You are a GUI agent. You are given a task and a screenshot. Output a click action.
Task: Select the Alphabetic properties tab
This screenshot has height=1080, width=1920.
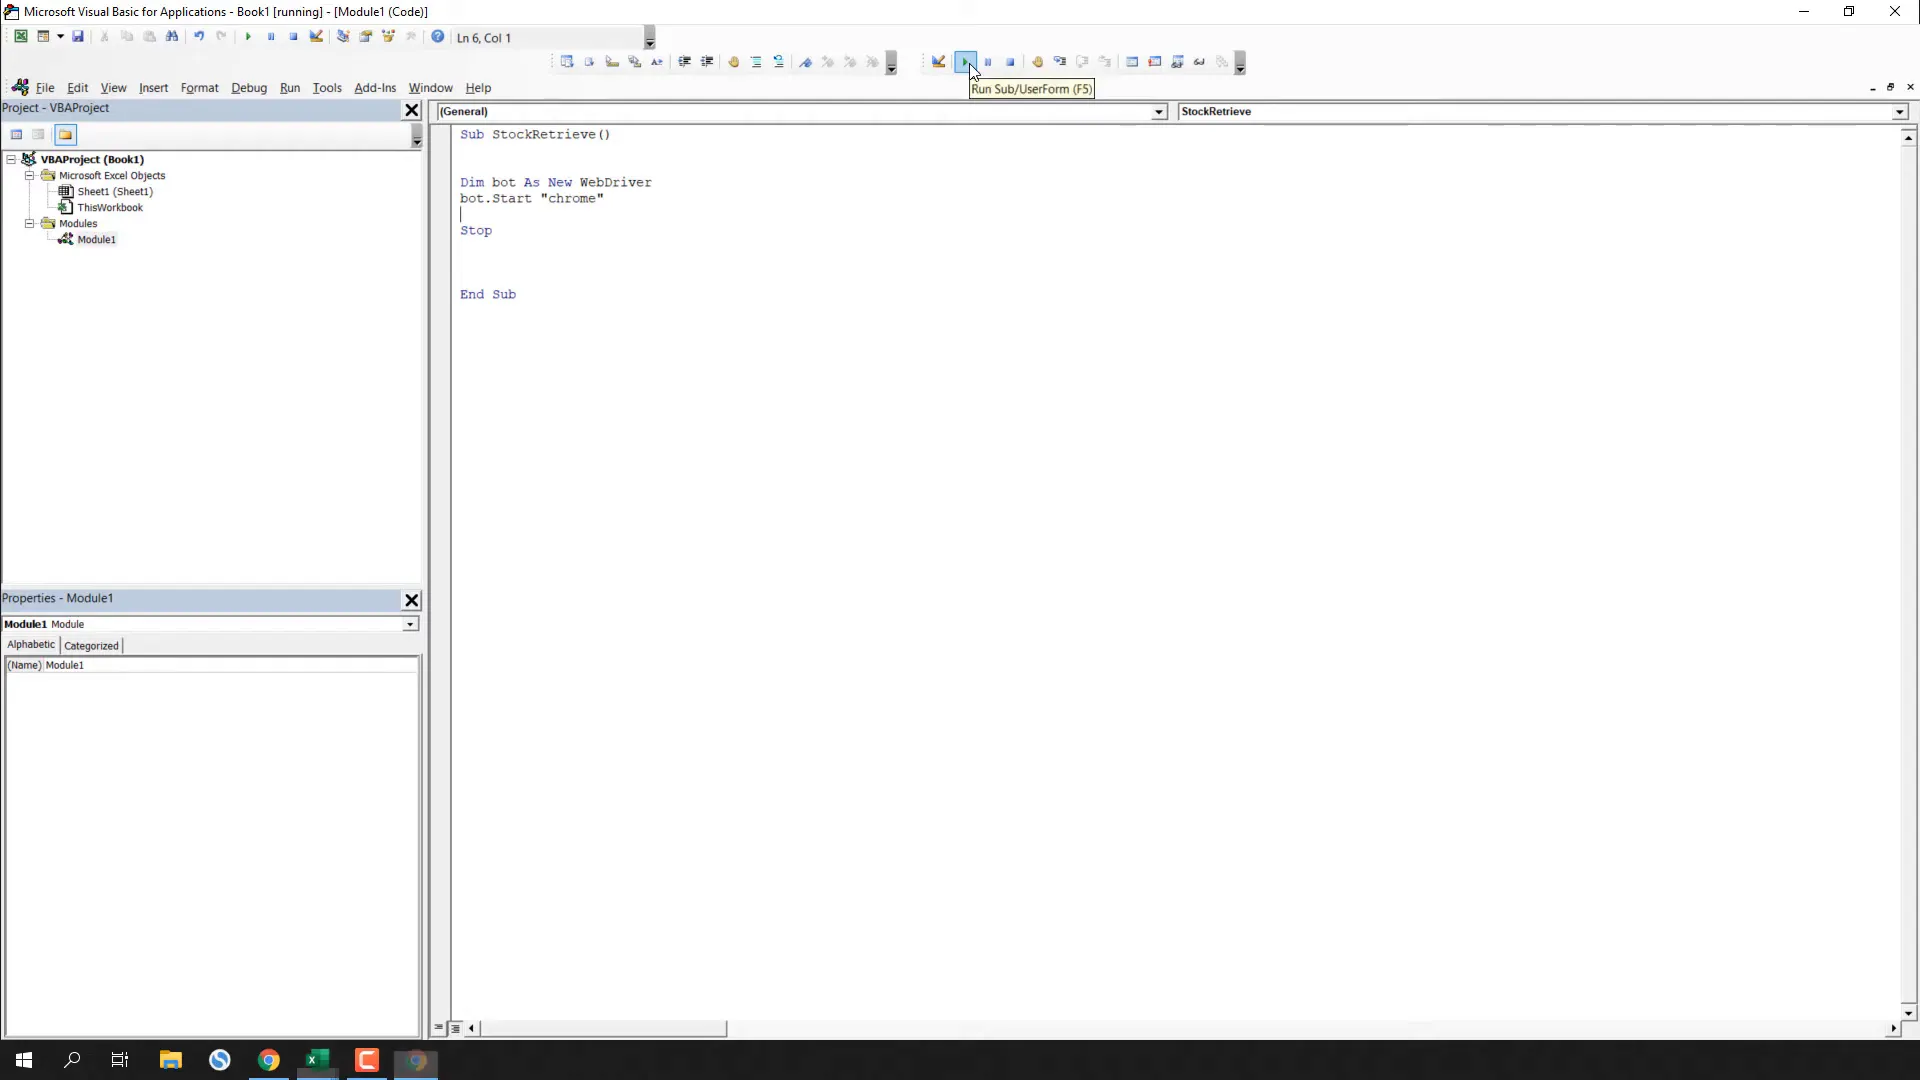30,645
